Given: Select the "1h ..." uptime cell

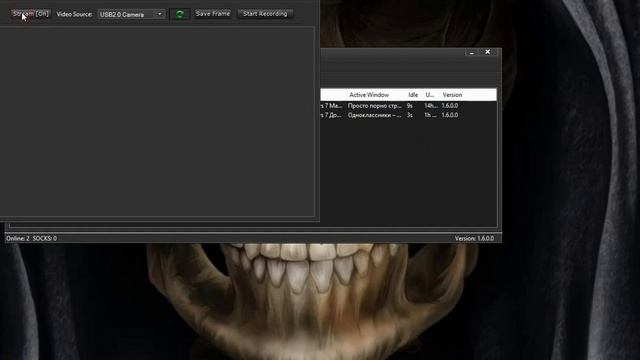Looking at the screenshot, I should [430, 115].
